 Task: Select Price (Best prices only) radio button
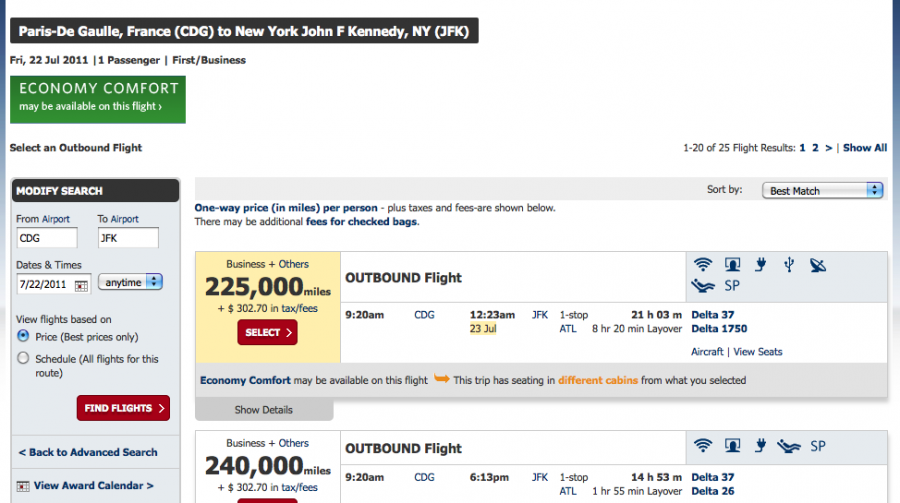pyautogui.click(x=23, y=335)
